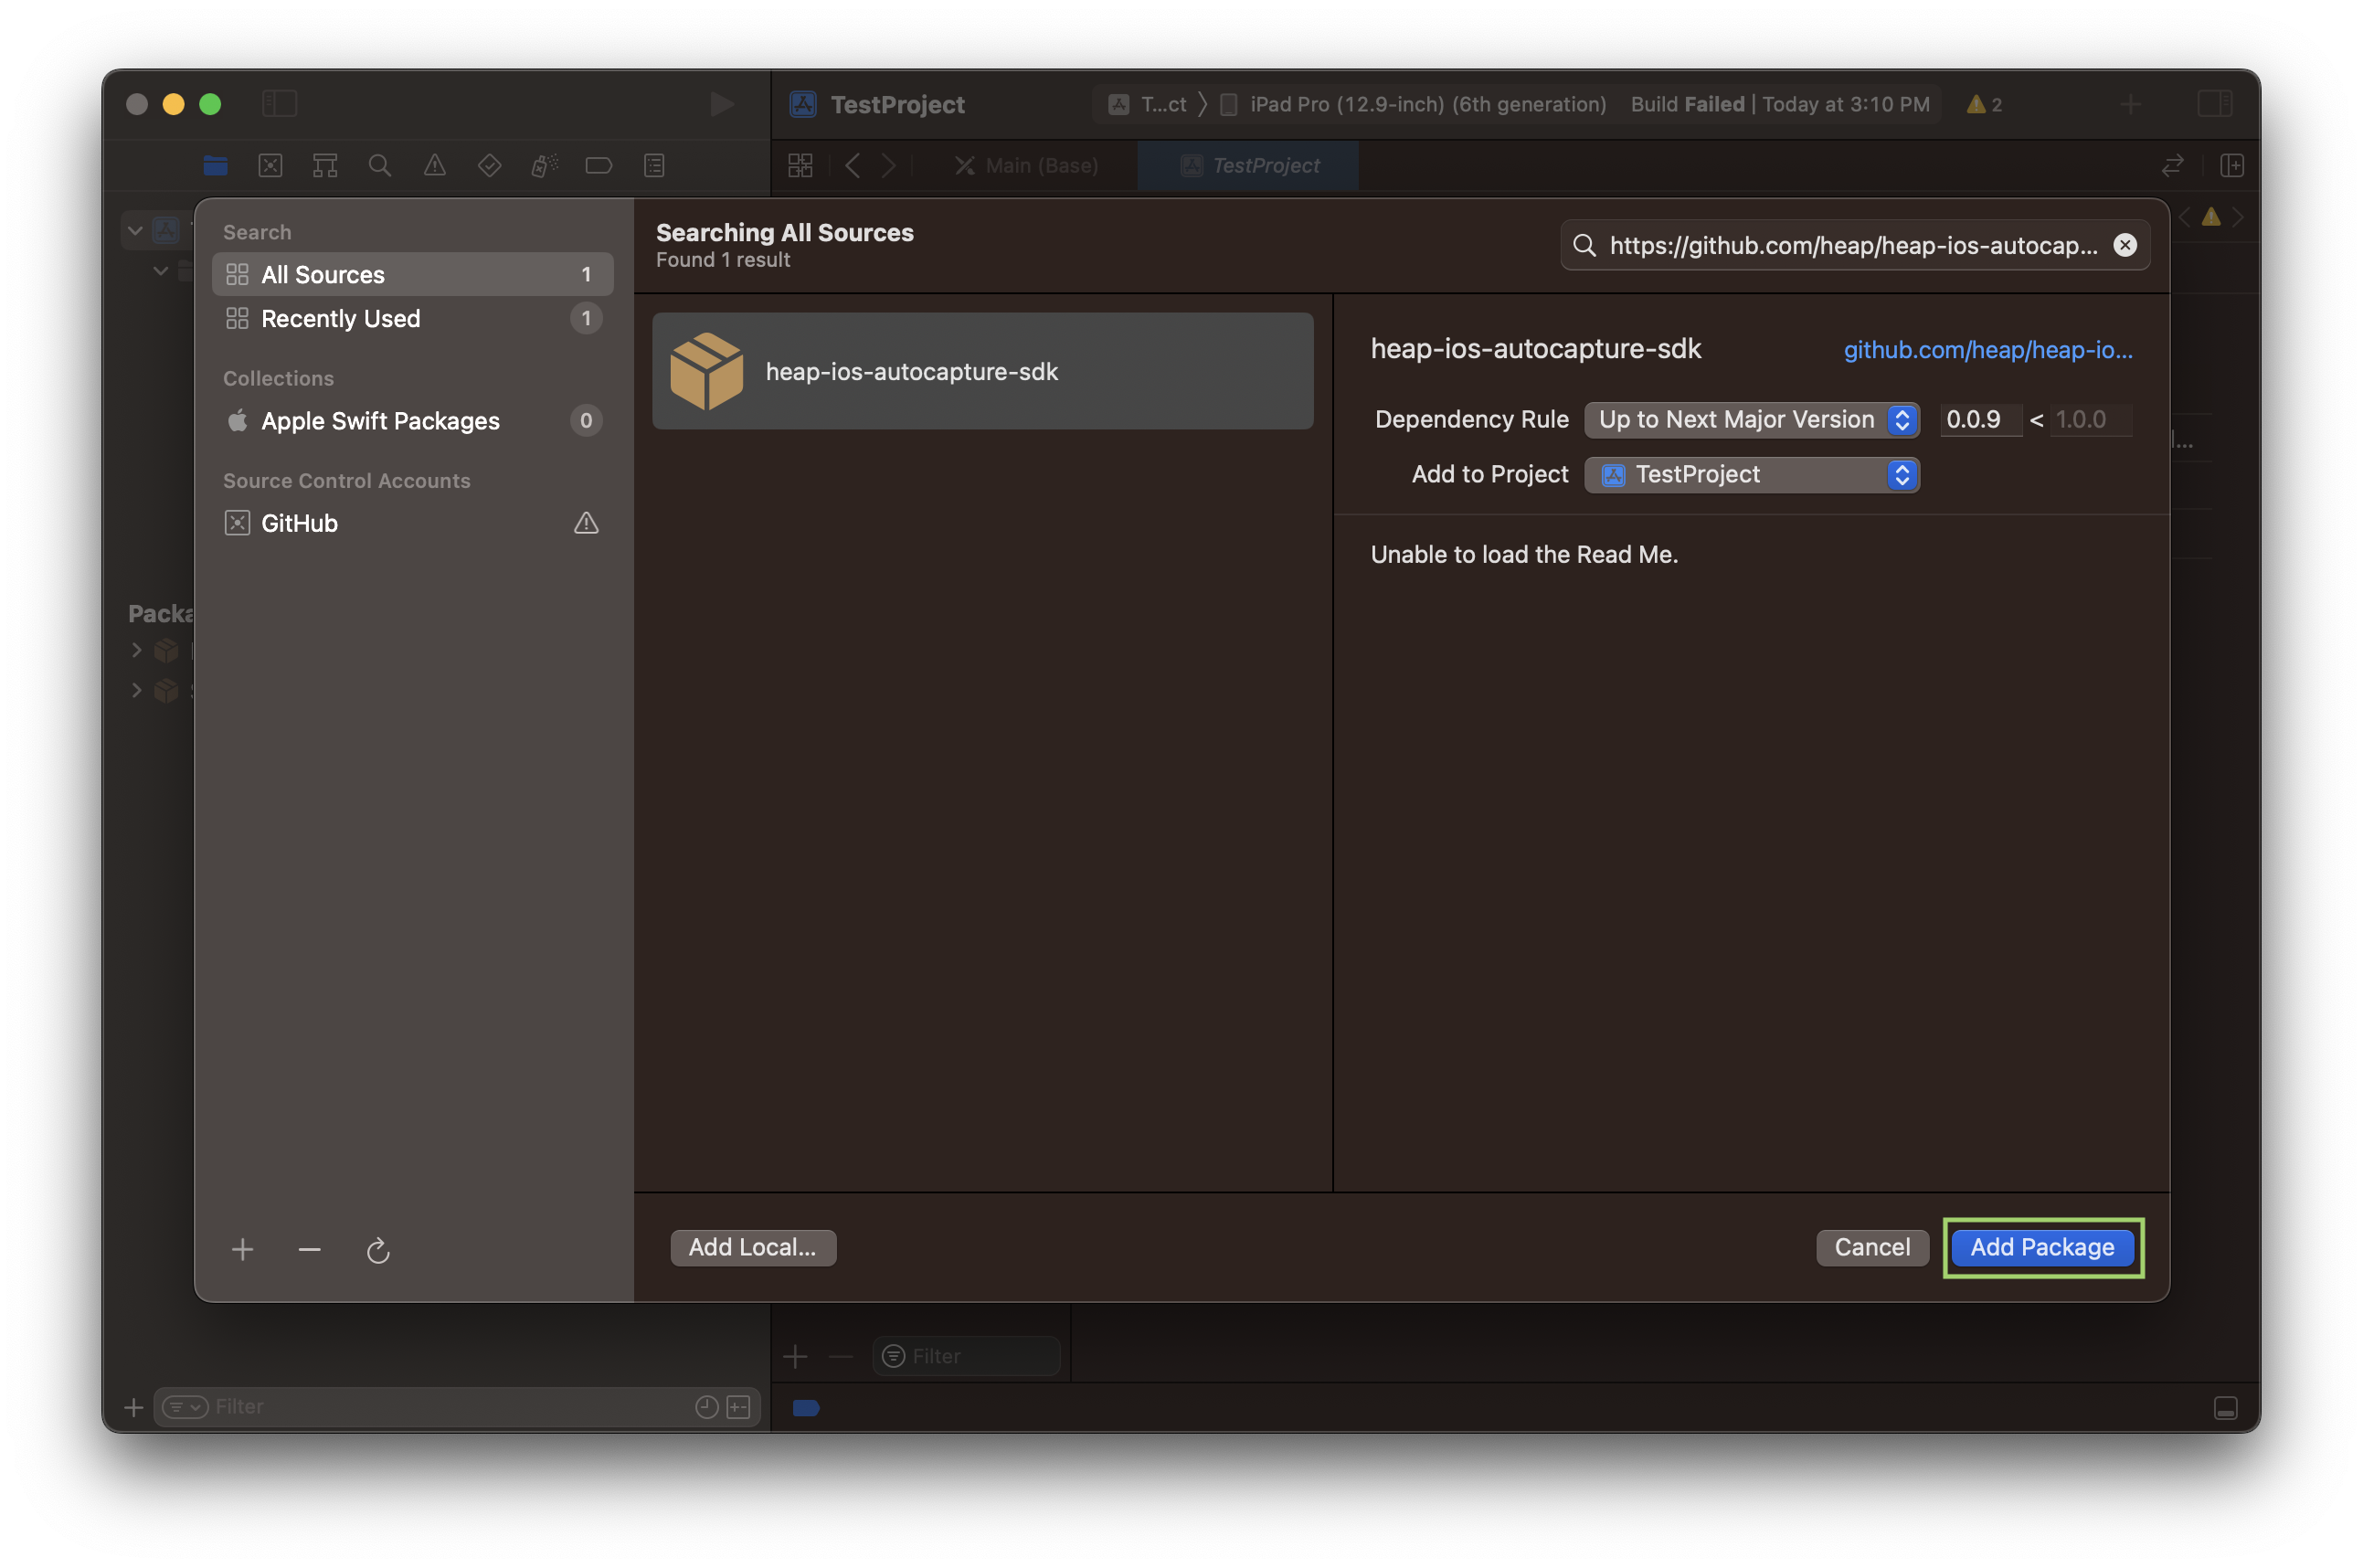Open the Add to Project dropdown
Image resolution: width=2363 pixels, height=1568 pixels.
1751,474
